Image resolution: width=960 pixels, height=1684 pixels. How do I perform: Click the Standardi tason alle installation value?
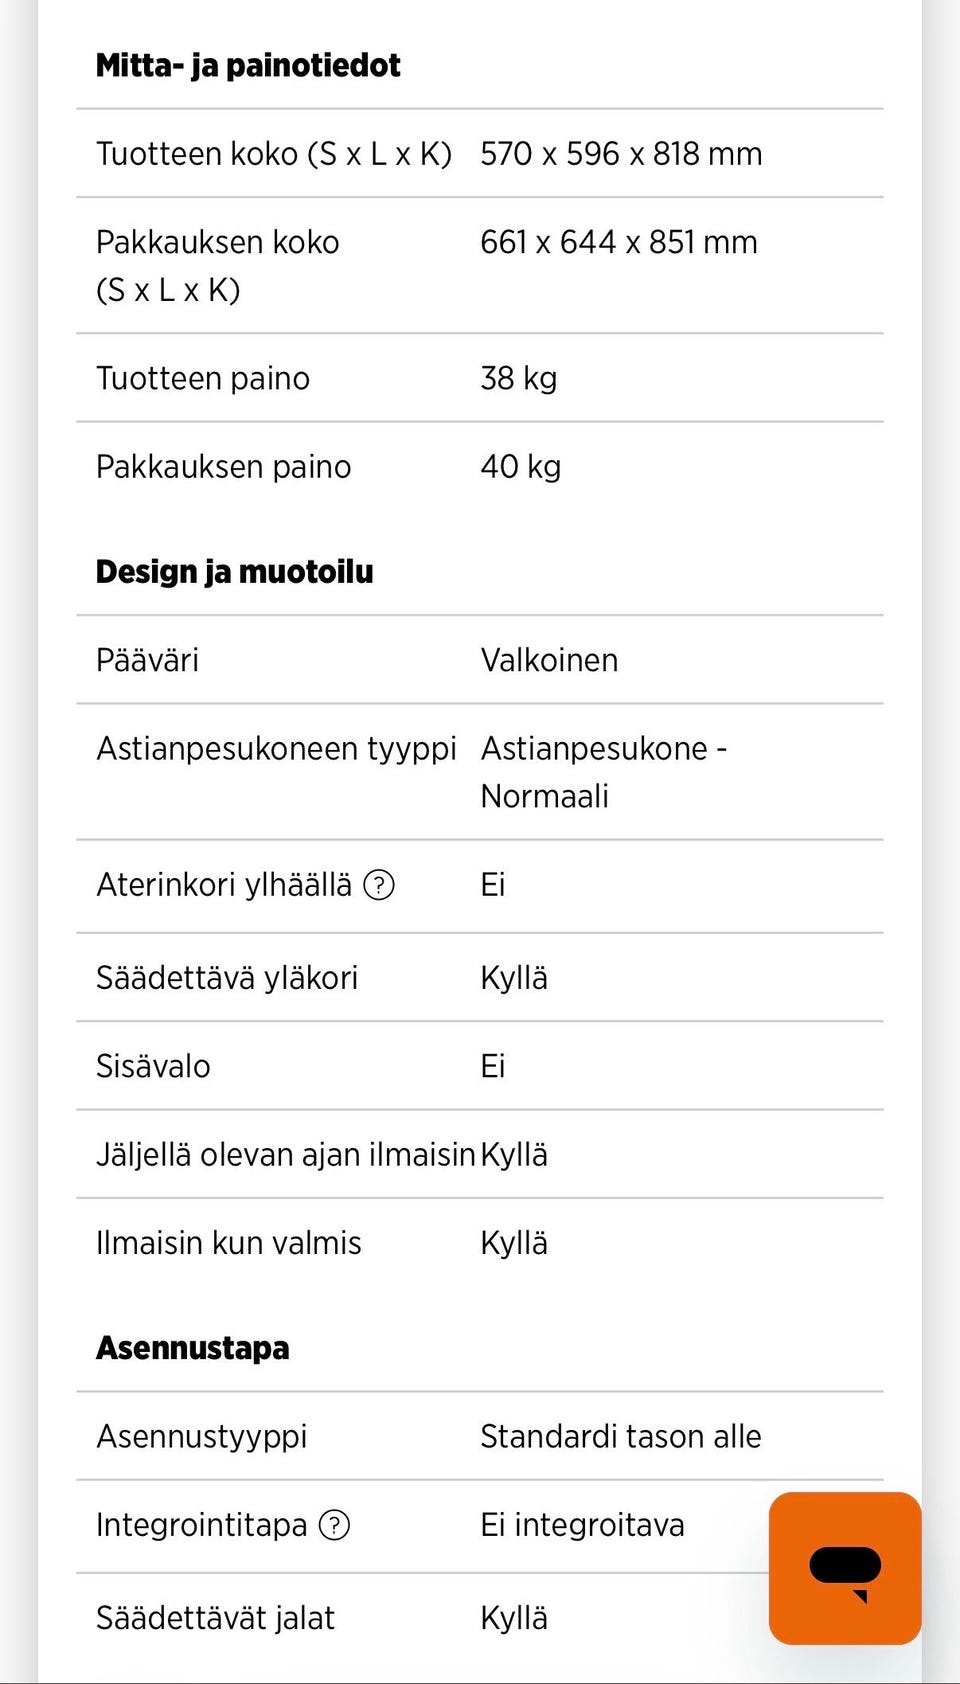621,1436
